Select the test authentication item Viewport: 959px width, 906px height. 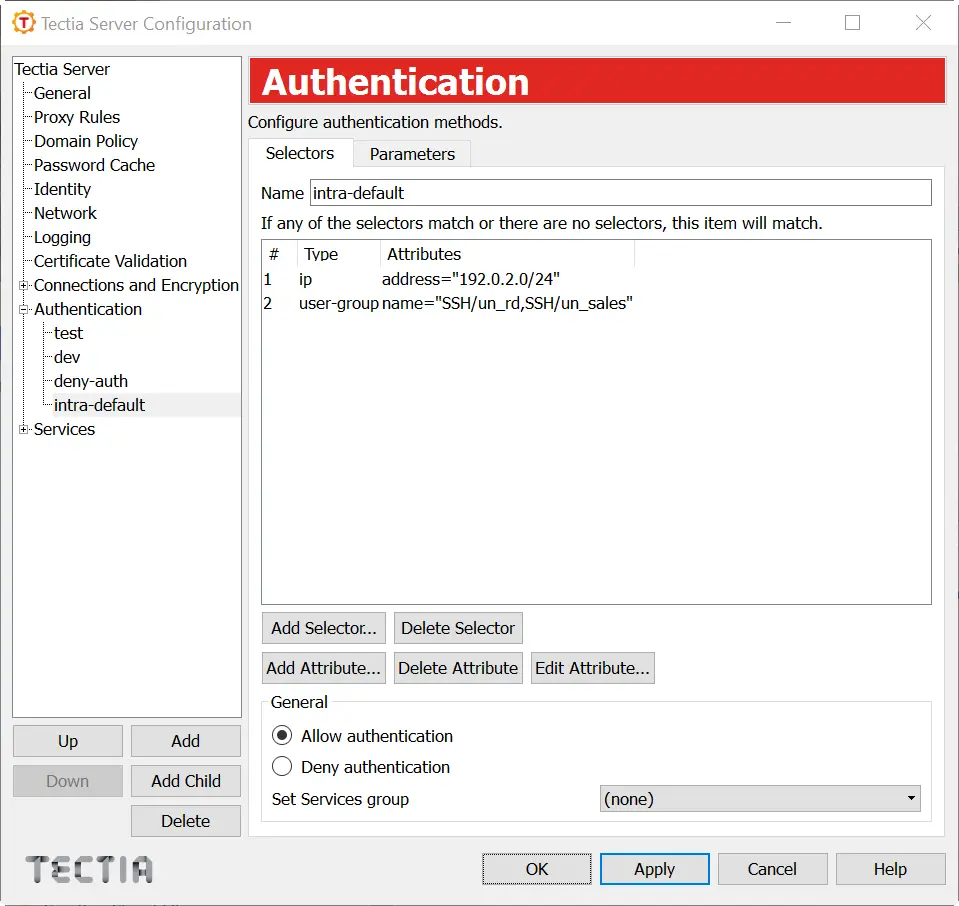click(x=68, y=333)
